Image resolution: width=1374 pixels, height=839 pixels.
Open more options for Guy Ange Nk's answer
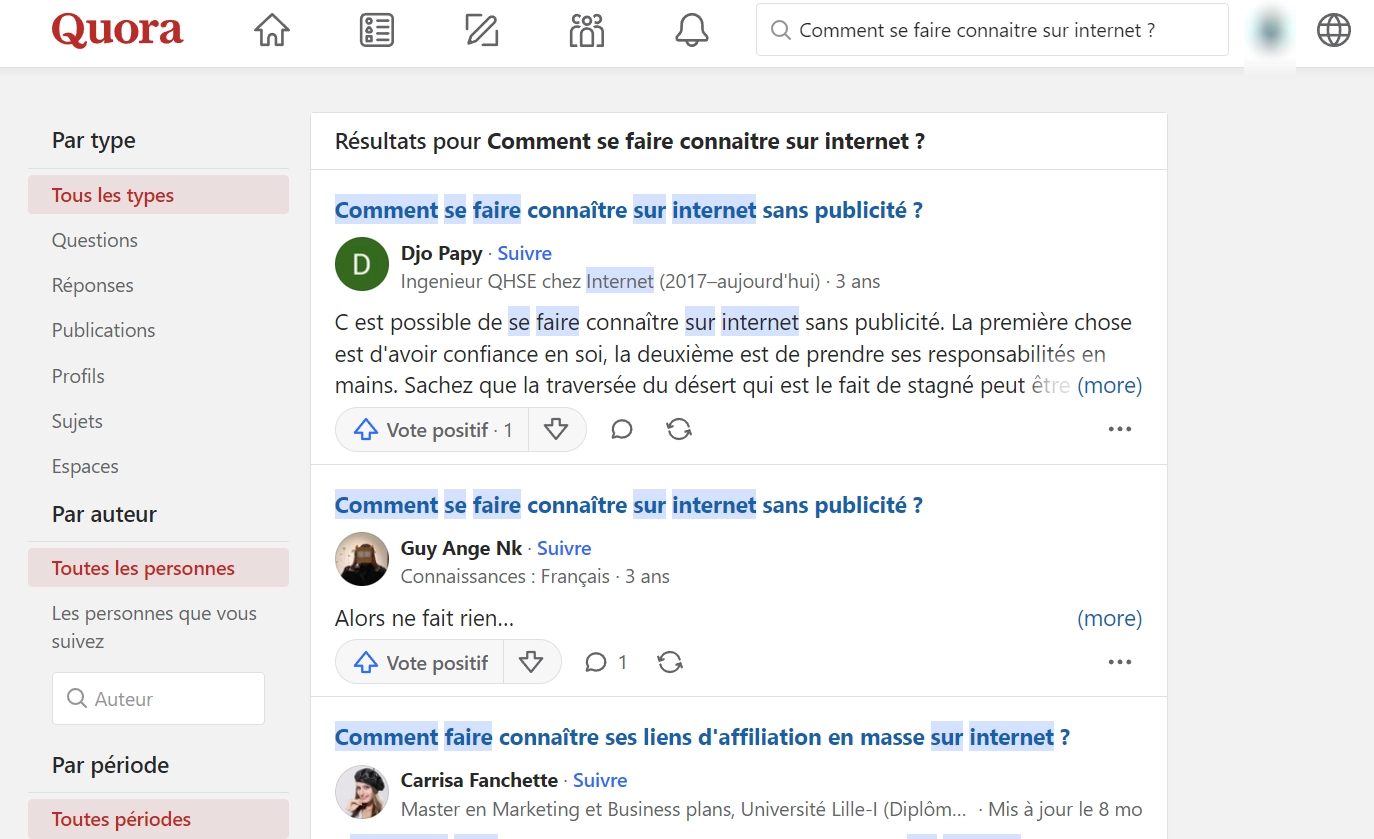(x=1120, y=662)
